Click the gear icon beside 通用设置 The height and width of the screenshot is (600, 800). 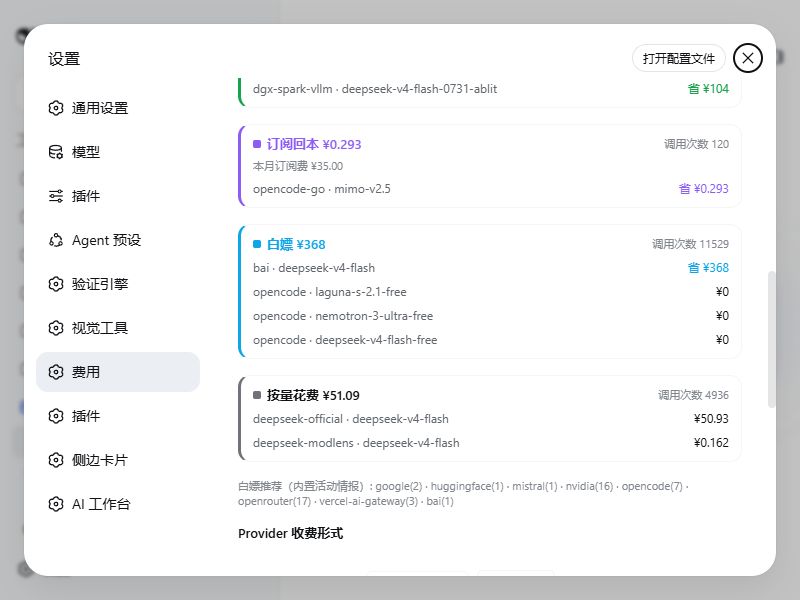56,108
